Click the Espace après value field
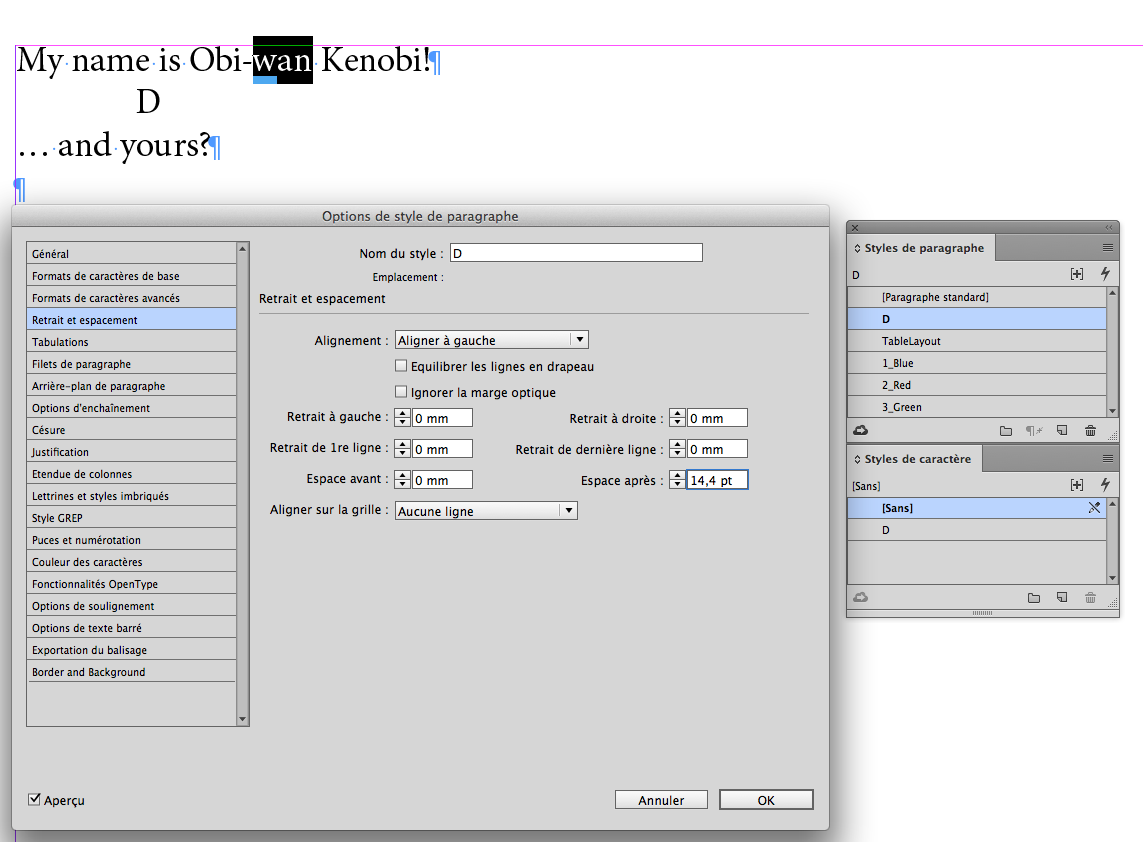 pos(717,480)
